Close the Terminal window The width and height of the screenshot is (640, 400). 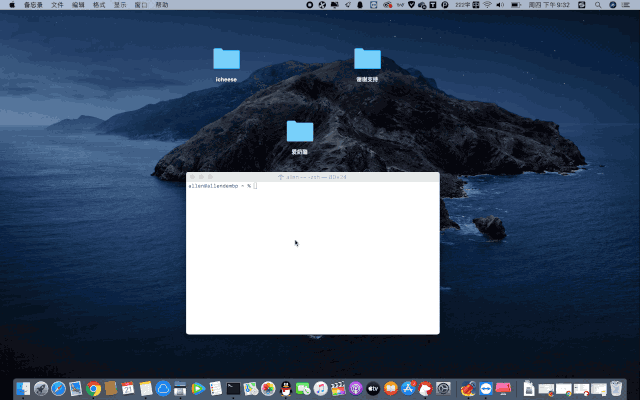coord(193,177)
